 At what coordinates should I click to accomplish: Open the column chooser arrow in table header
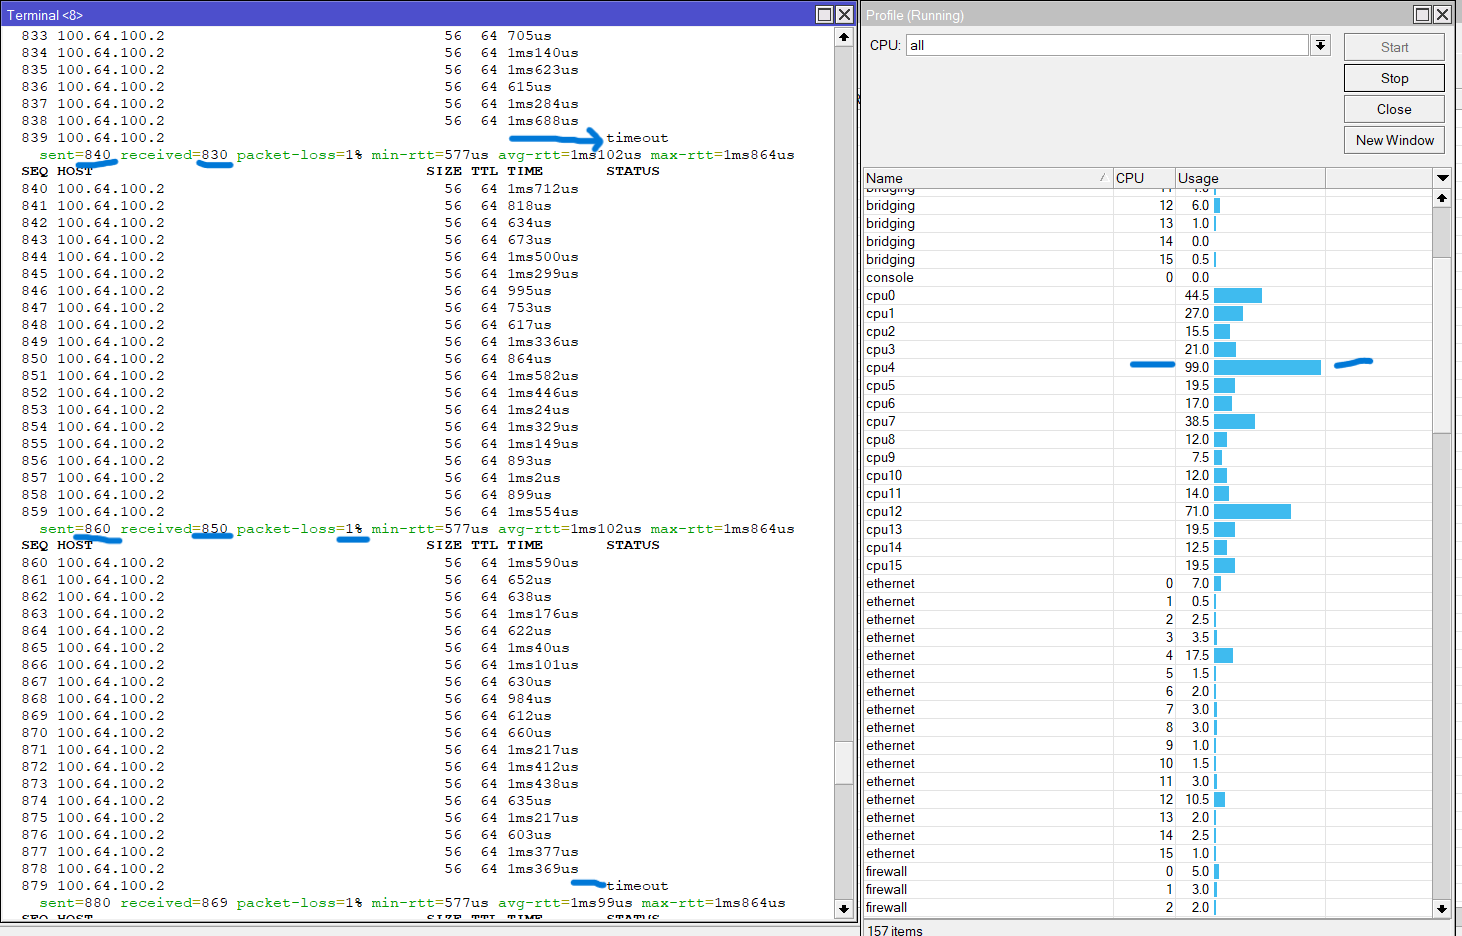pyautogui.click(x=1442, y=178)
